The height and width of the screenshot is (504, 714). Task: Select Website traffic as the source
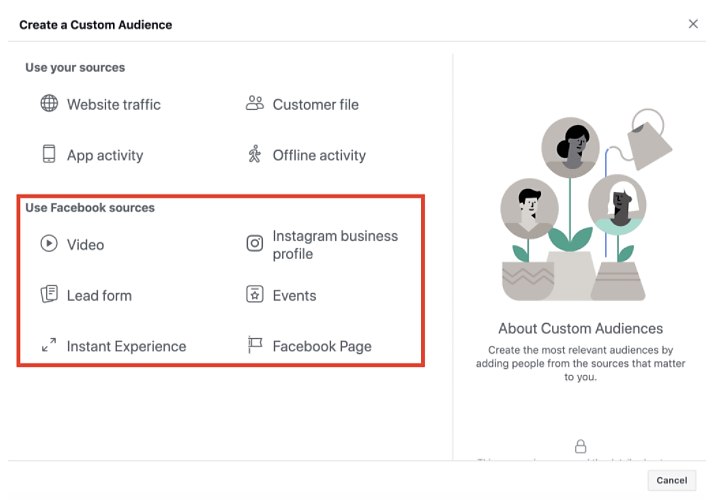click(100, 104)
